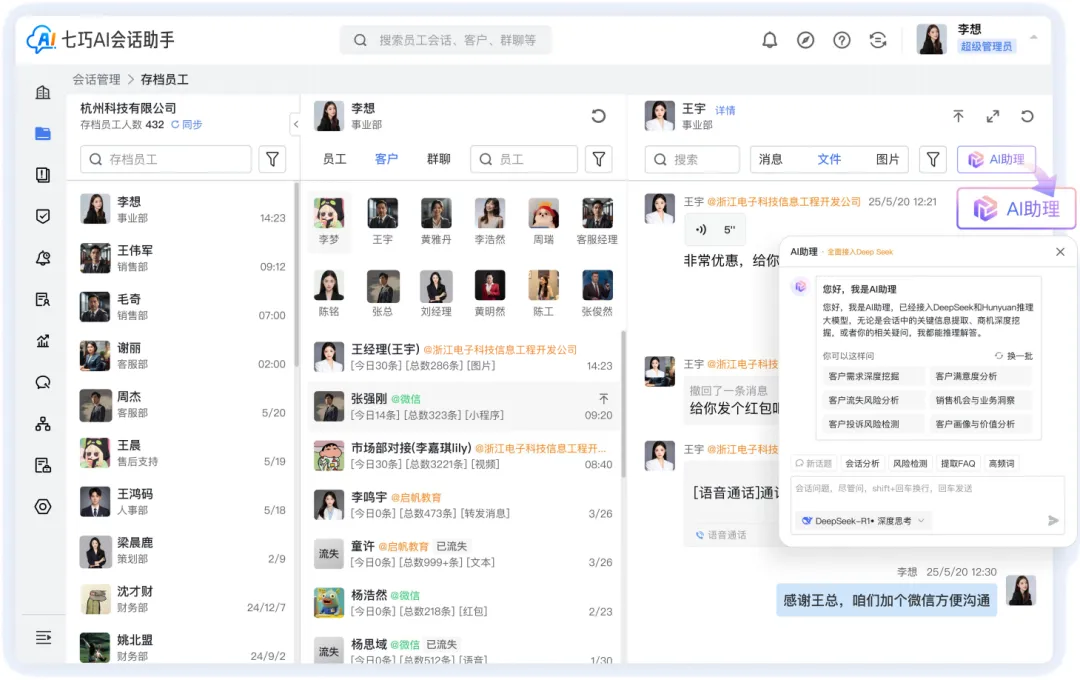
Task: Refresh the 李想 customer list panel
Action: coord(598,116)
